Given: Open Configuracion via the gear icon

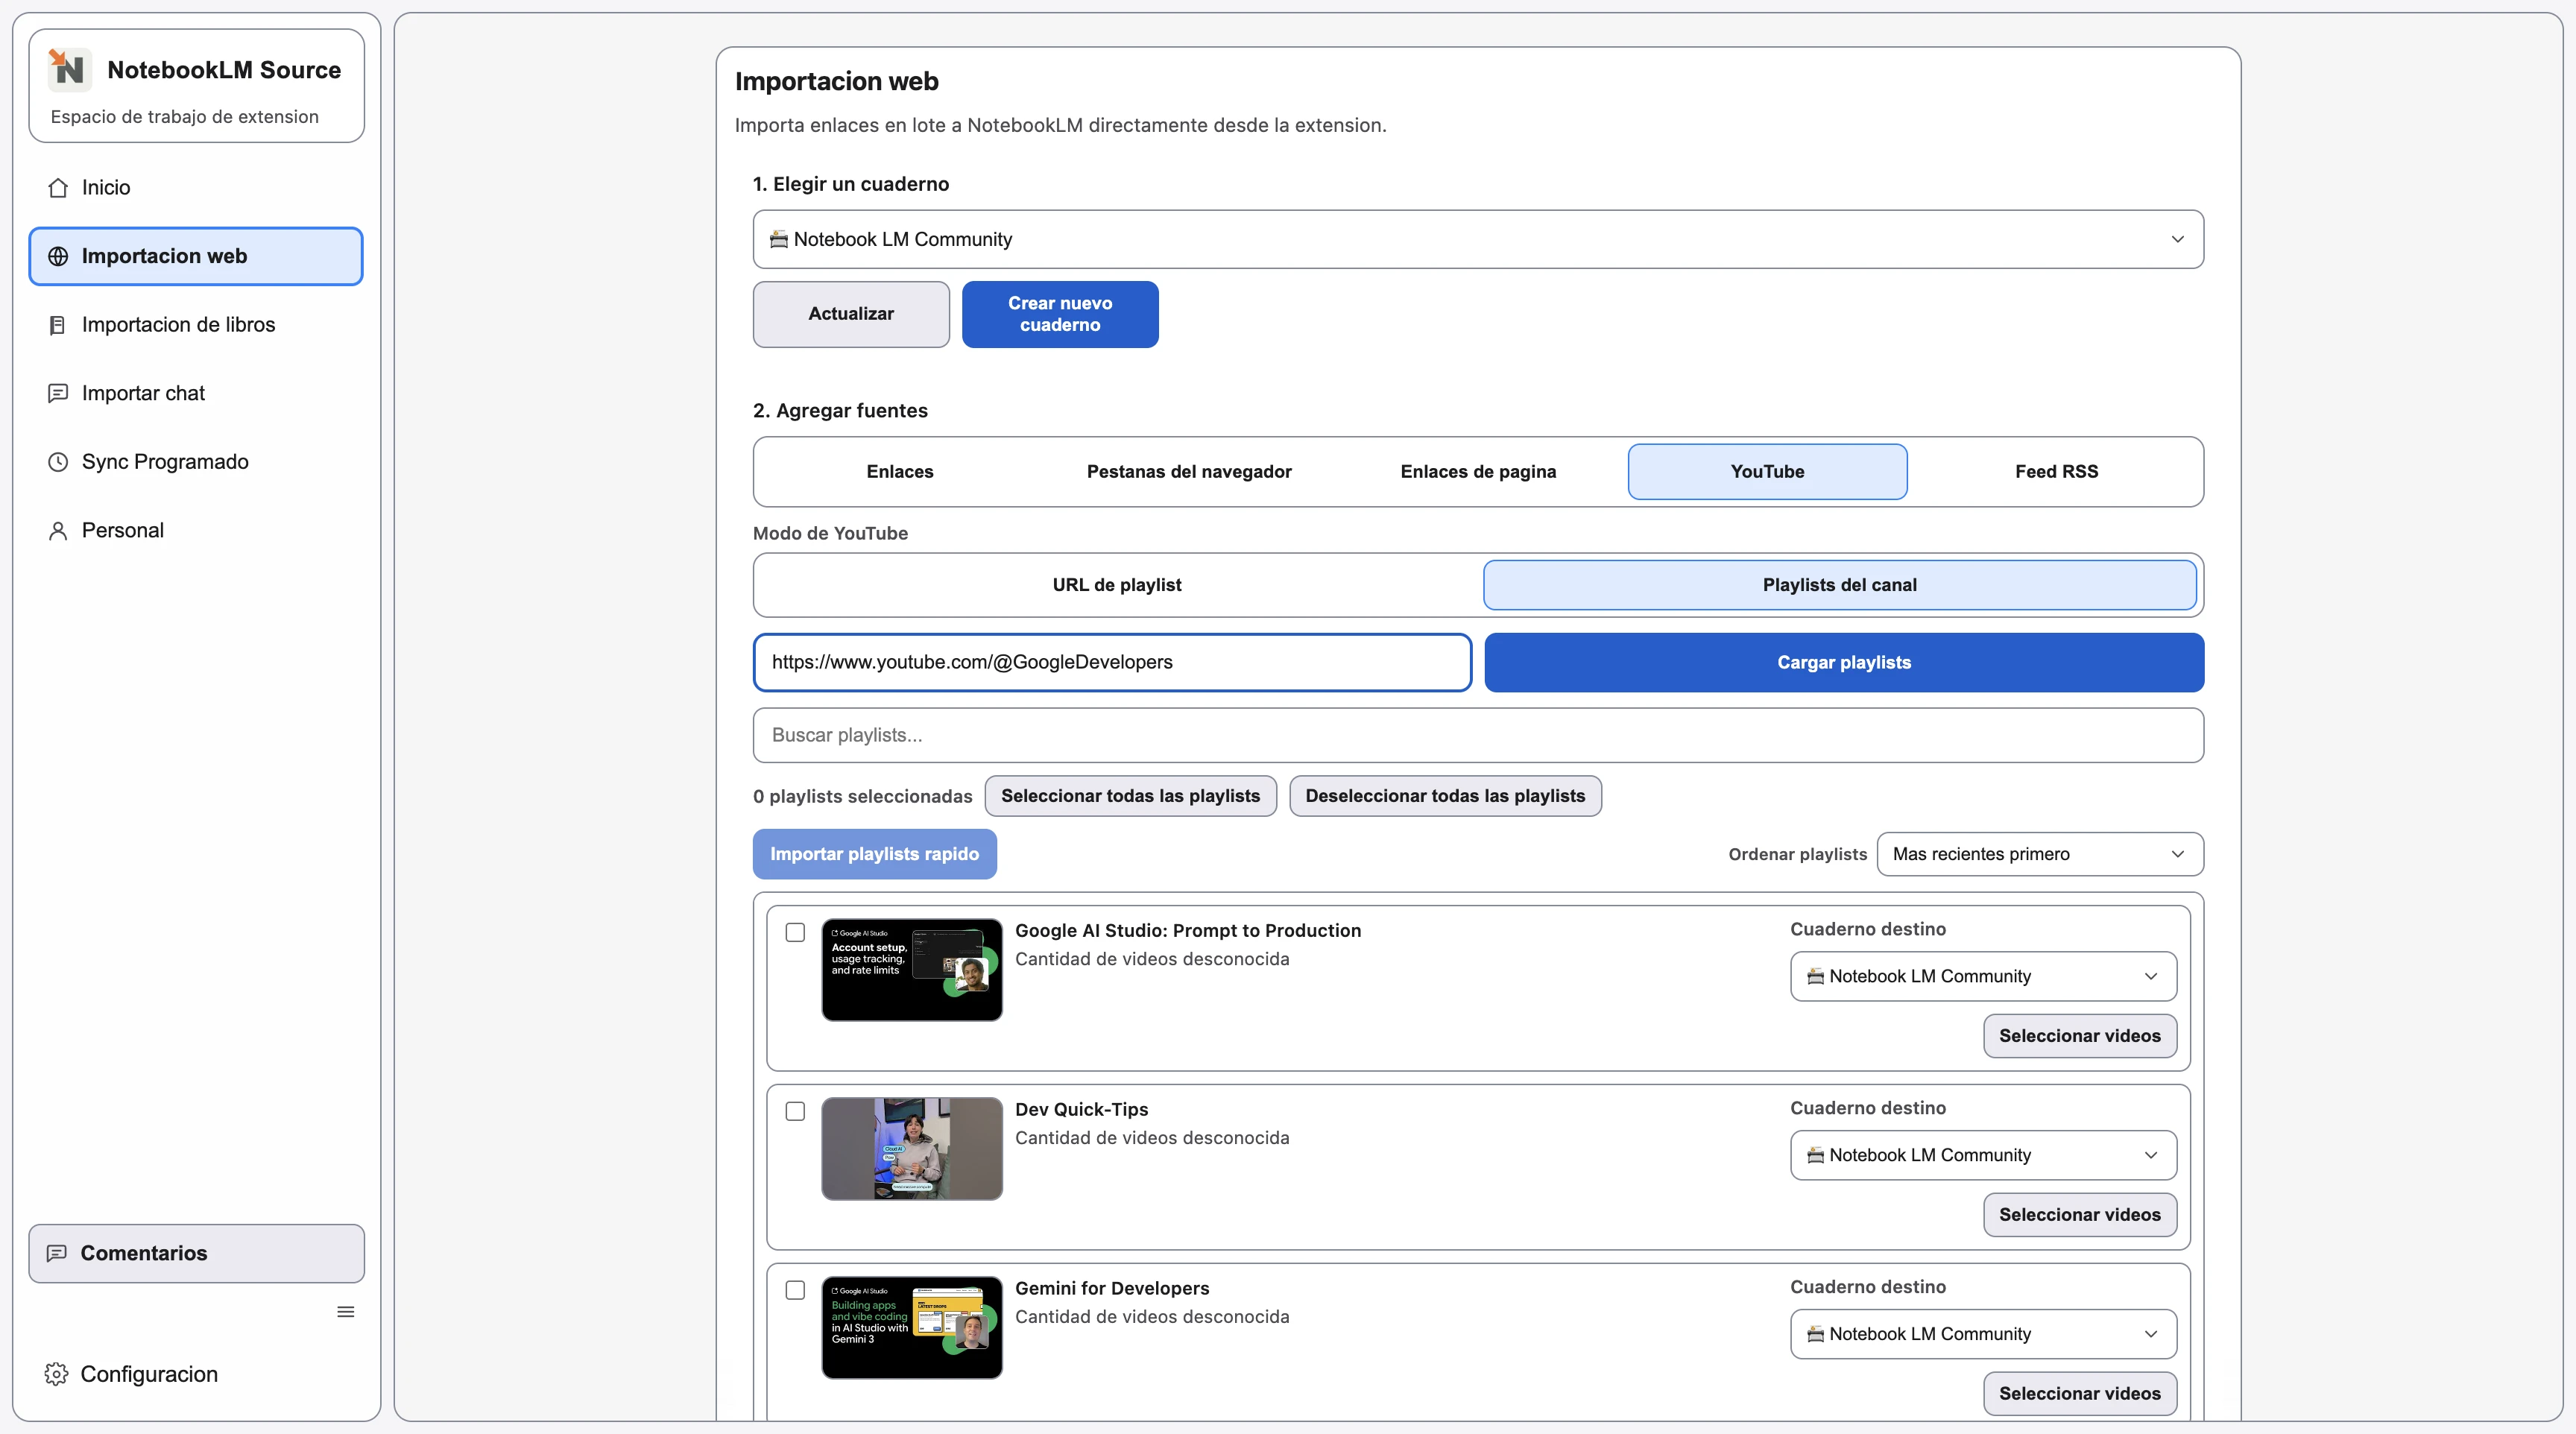Looking at the screenshot, I should coord(56,1374).
